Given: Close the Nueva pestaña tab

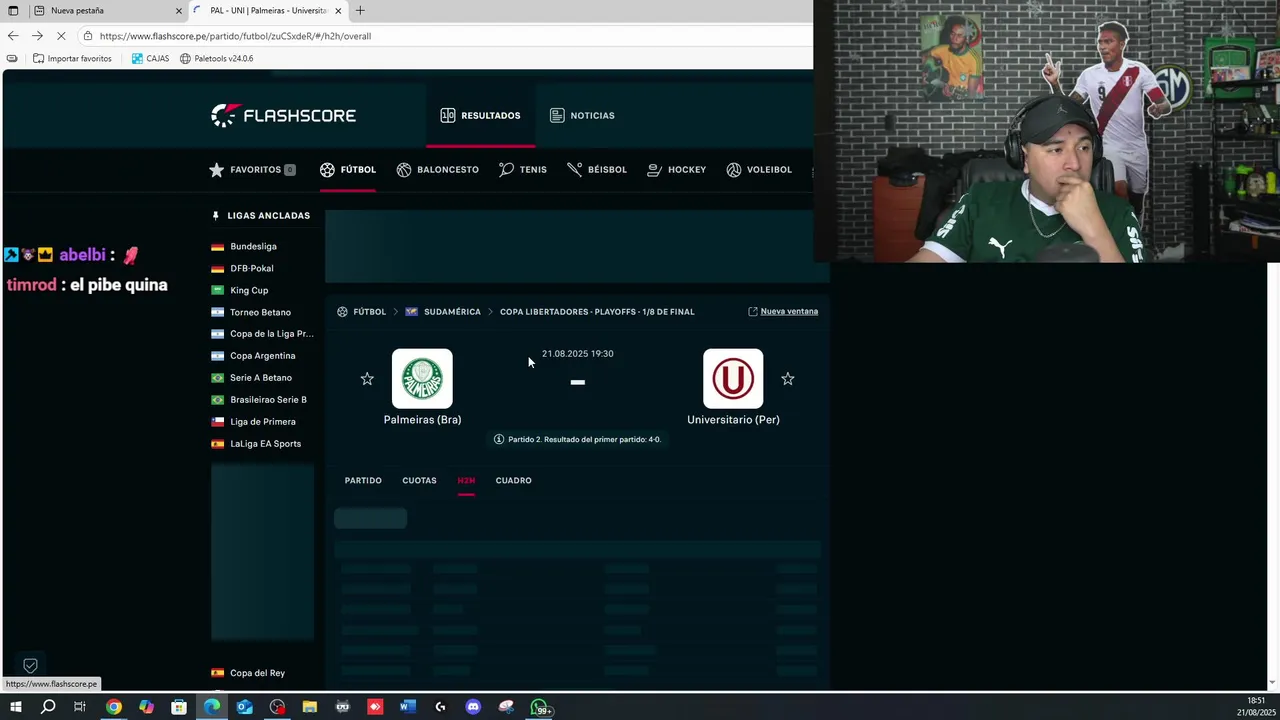Looking at the screenshot, I should [x=179, y=11].
